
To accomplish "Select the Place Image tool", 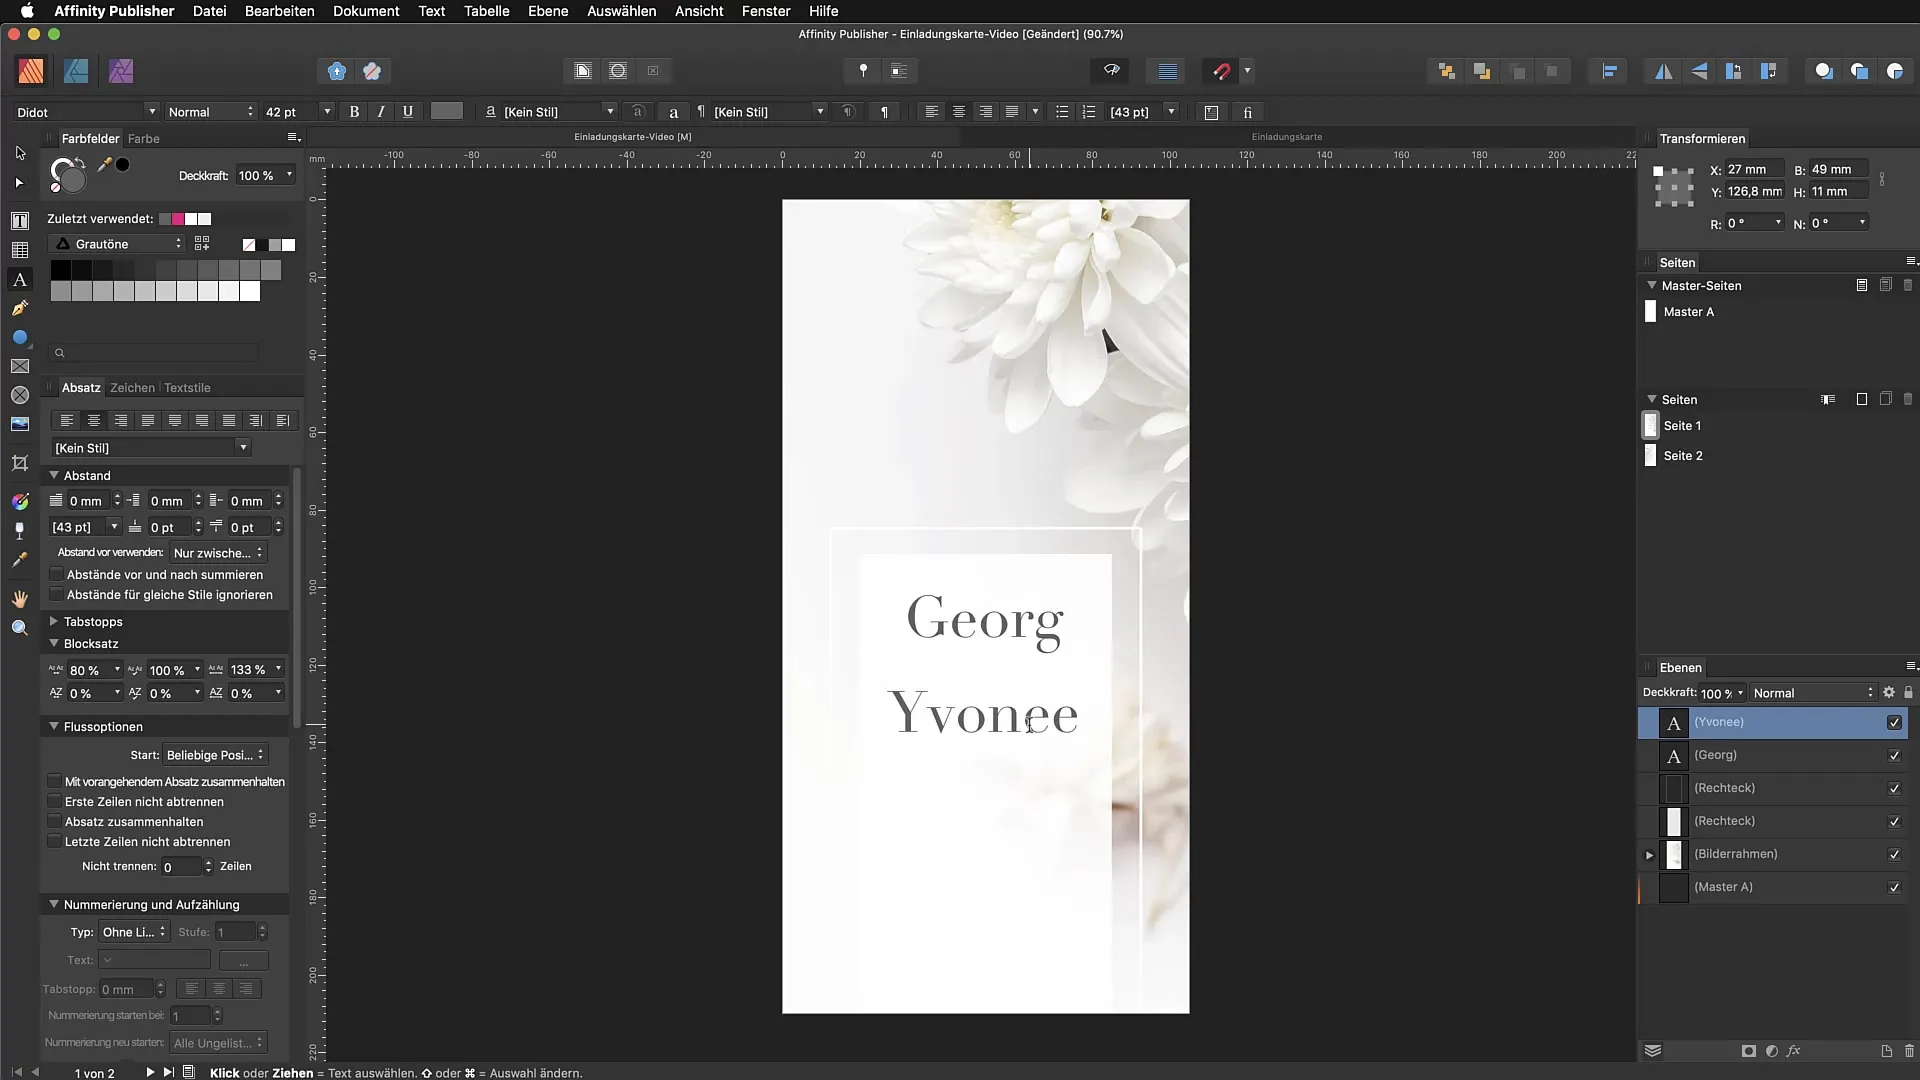I will [x=20, y=424].
